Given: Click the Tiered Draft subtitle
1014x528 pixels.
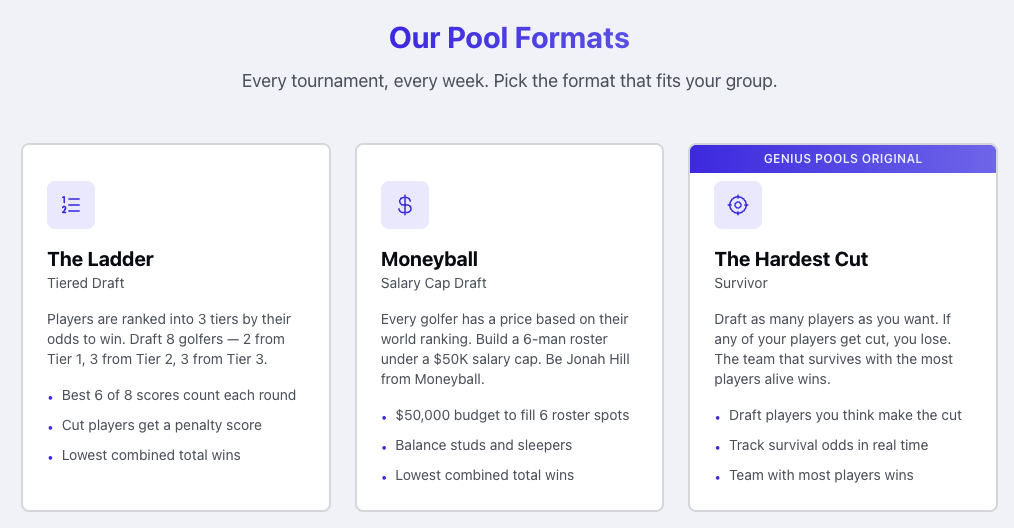Looking at the screenshot, I should tap(86, 283).
